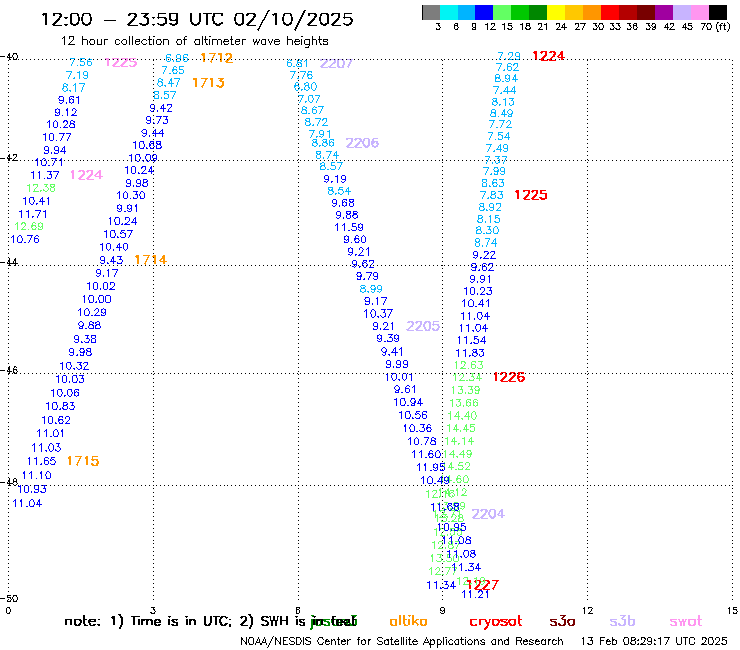Click the "swot" satellite legend label
The image size is (740, 650).
coord(686,622)
